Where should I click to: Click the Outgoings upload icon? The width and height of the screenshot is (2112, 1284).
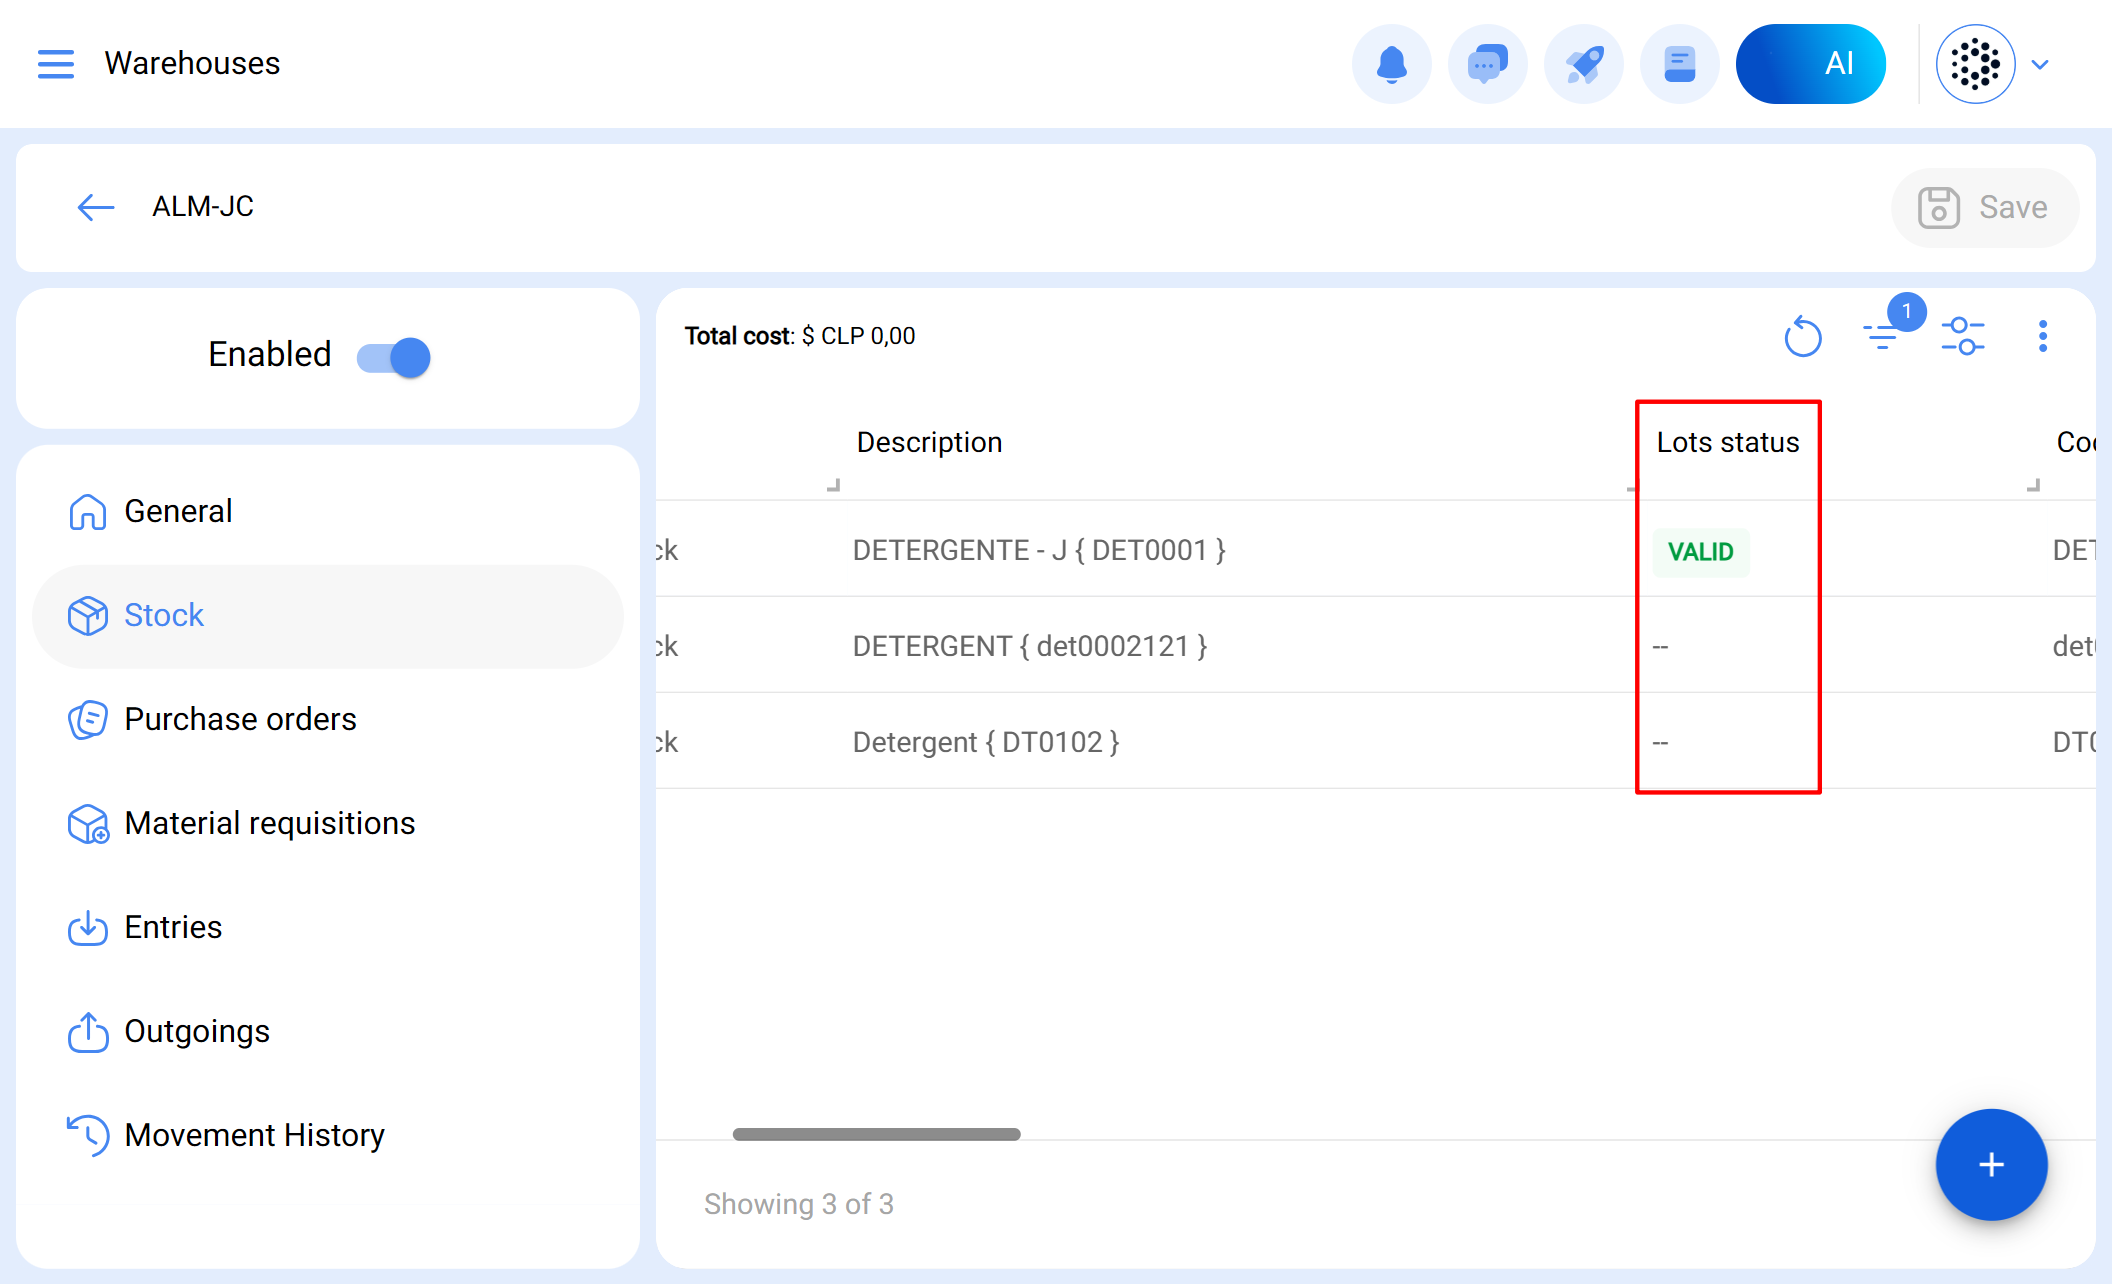tap(88, 1031)
